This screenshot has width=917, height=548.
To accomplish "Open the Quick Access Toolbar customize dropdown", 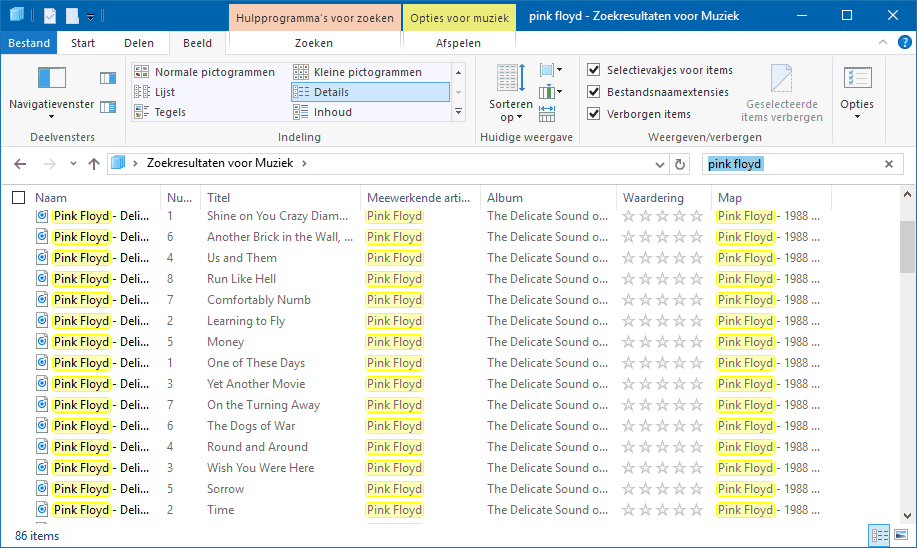I will 91,16.
